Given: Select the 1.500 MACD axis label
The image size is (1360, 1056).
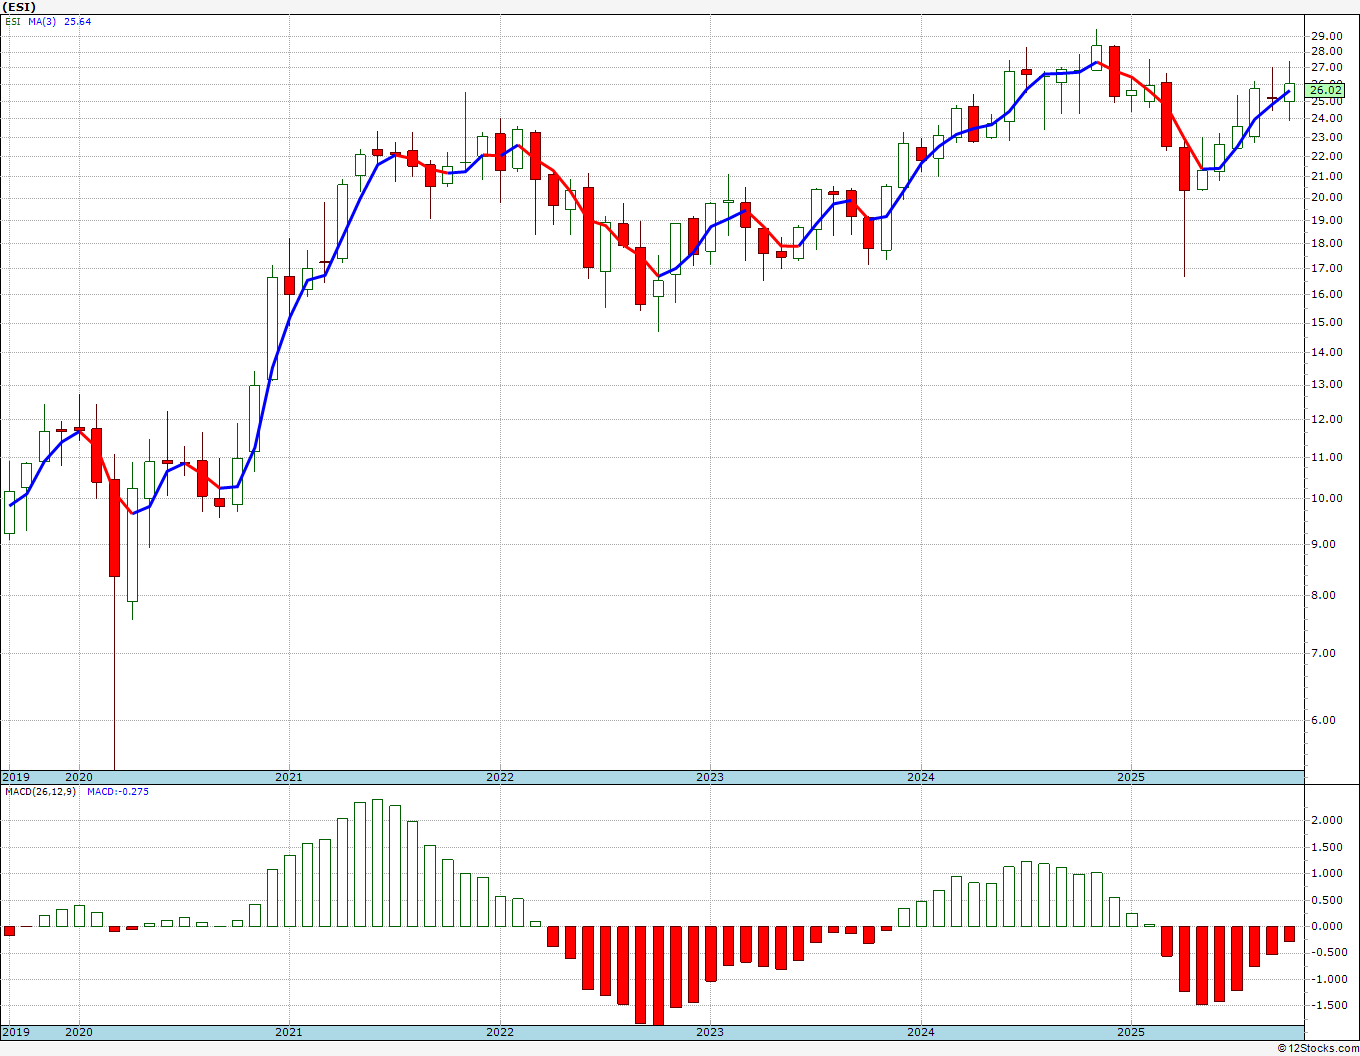Looking at the screenshot, I should pyautogui.click(x=1326, y=848).
